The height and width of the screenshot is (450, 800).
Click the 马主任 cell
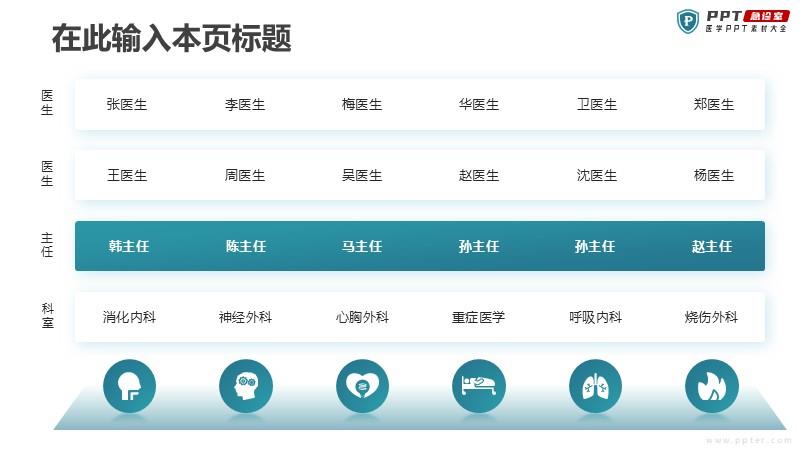point(362,246)
